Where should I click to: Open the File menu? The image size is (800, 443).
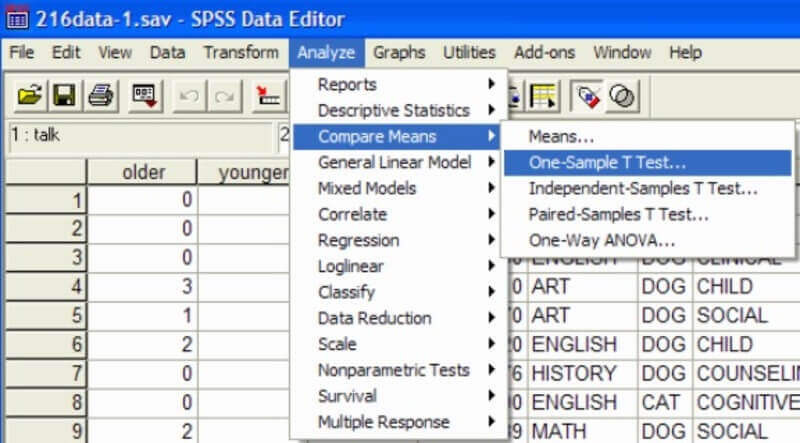coord(21,52)
